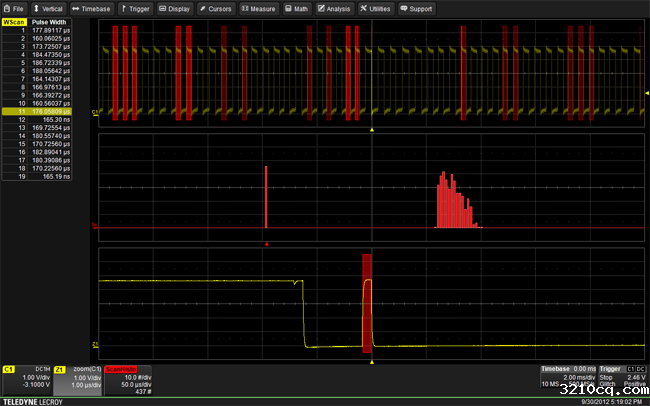Click the Teledyne LeCroy logo
Screen dimensions: 650x406
tap(33, 402)
